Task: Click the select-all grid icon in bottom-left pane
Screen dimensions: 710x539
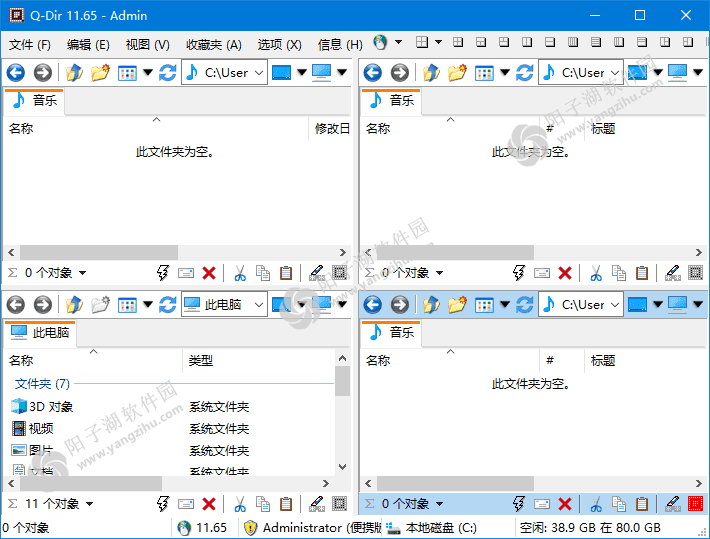Action: (339, 504)
